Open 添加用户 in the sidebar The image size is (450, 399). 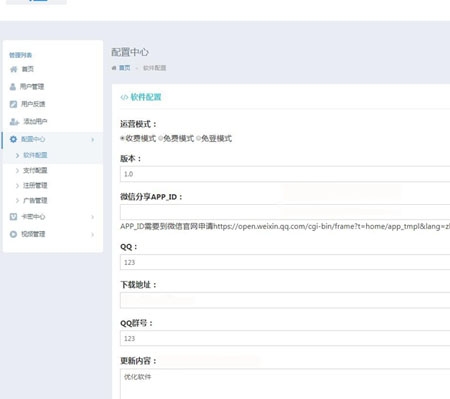click(x=35, y=122)
